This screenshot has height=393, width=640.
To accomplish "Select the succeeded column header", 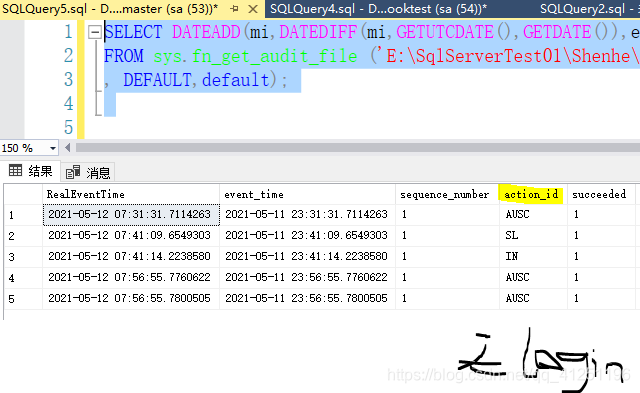I will pos(601,194).
